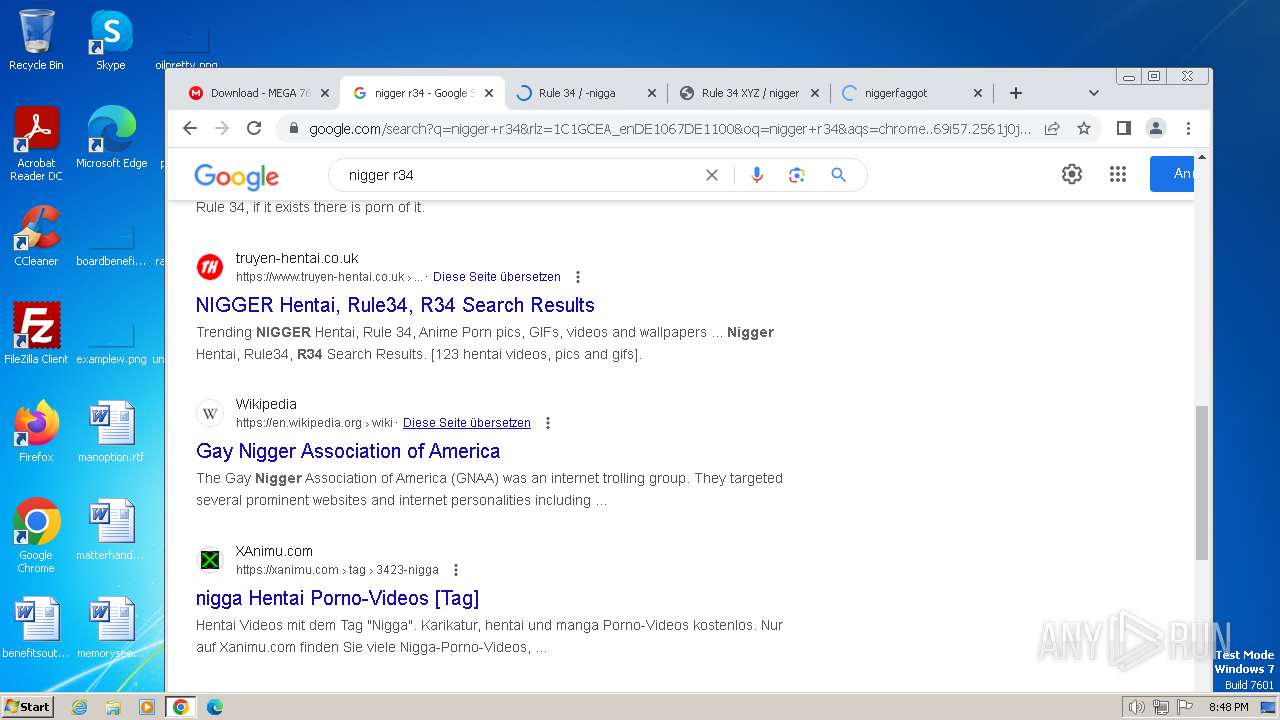Click the scrollbar up arrow
The width and height of the screenshot is (1280, 720).
[1202, 156]
